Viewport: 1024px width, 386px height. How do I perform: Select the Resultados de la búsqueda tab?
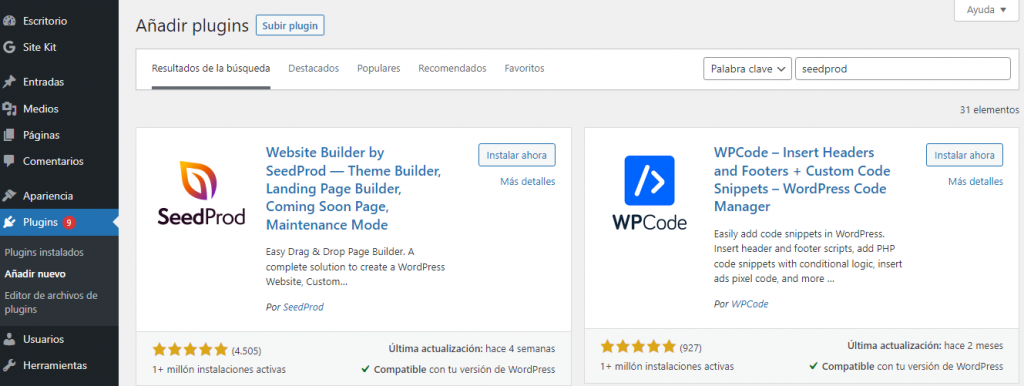tap(211, 68)
